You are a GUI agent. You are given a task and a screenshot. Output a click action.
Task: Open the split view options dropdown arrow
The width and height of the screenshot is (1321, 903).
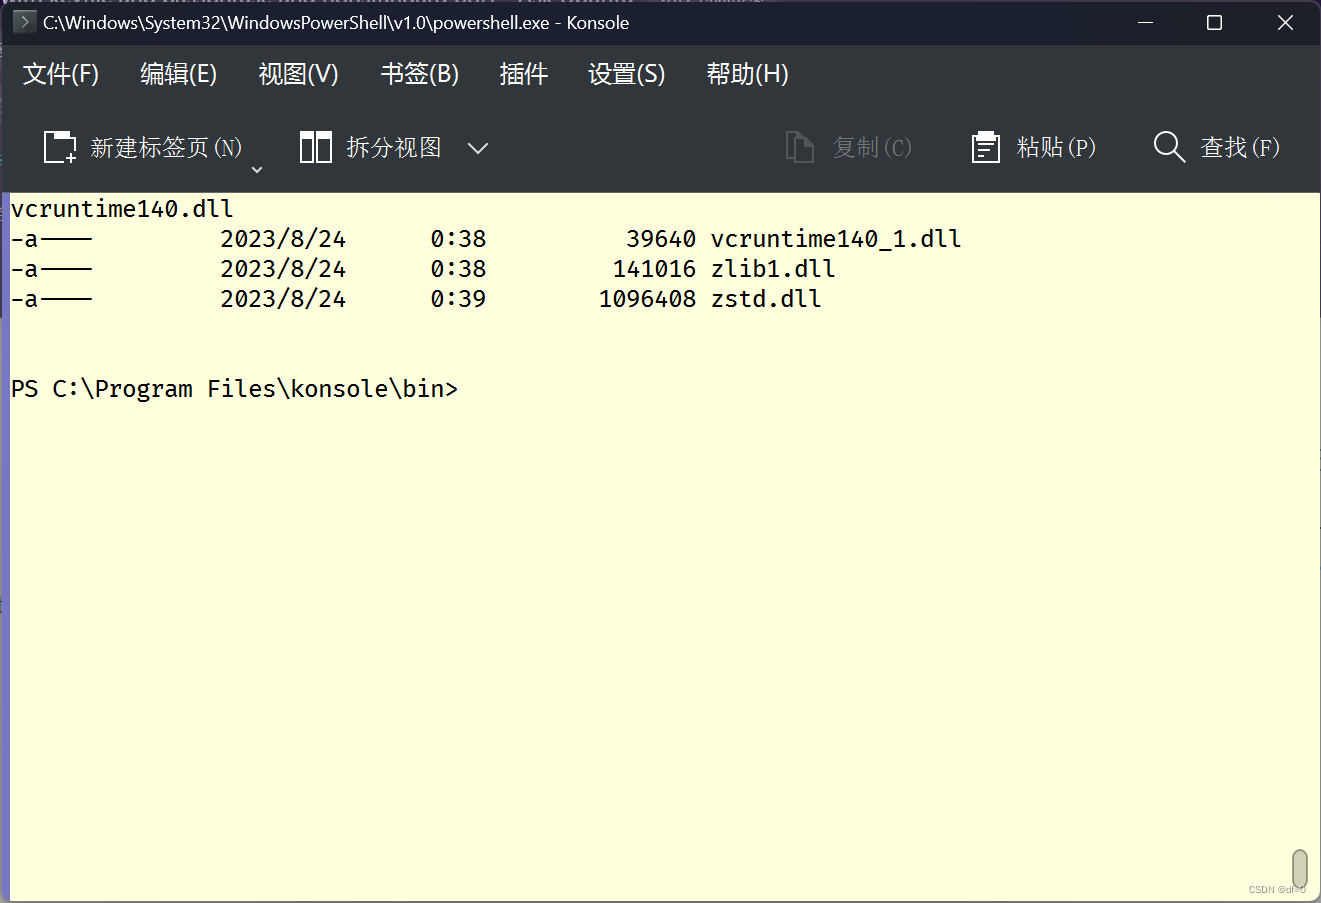tap(478, 147)
